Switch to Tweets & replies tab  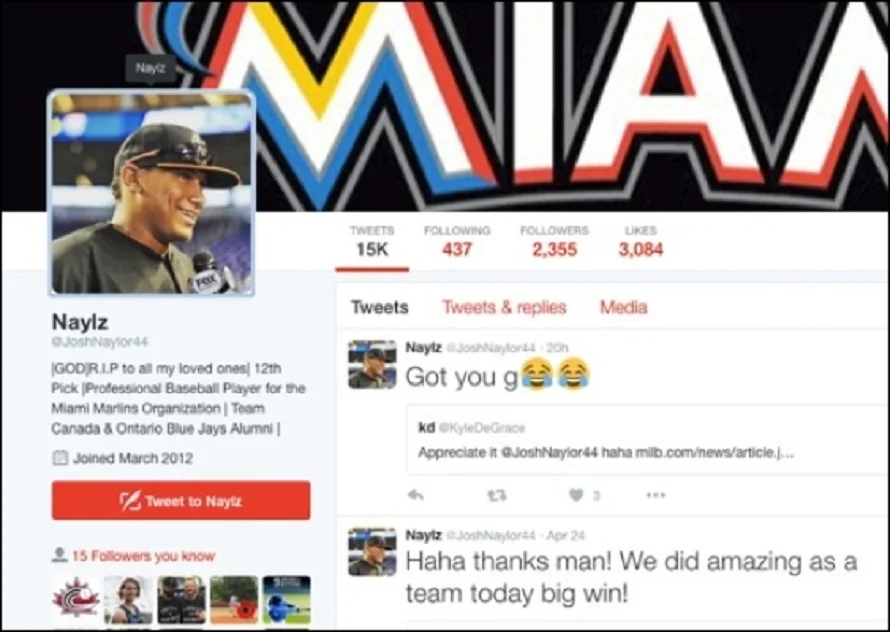click(504, 307)
